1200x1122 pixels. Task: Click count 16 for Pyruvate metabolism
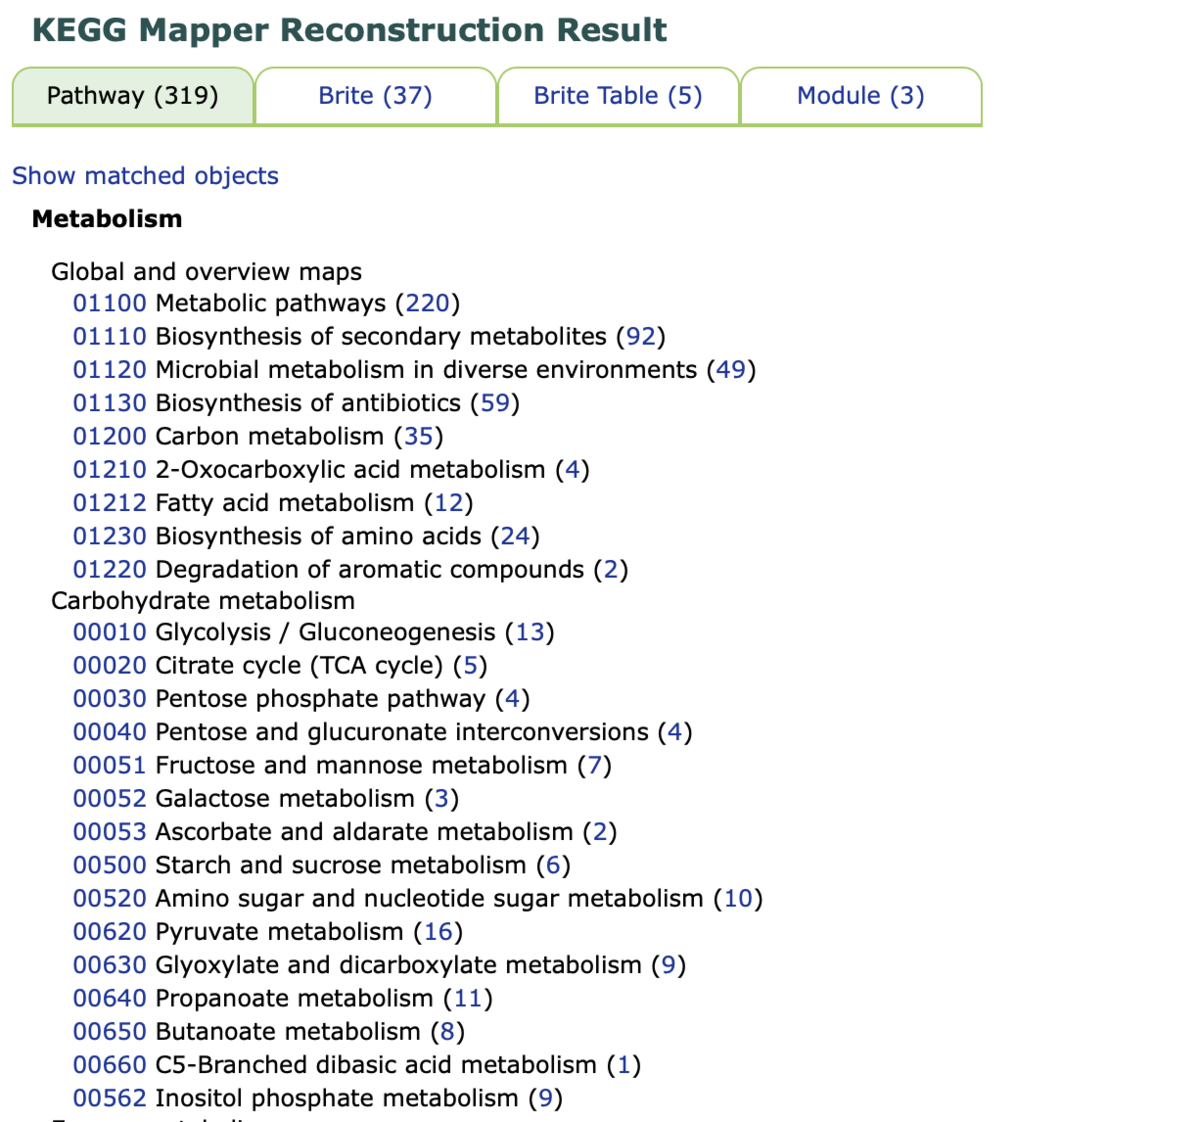[439, 932]
